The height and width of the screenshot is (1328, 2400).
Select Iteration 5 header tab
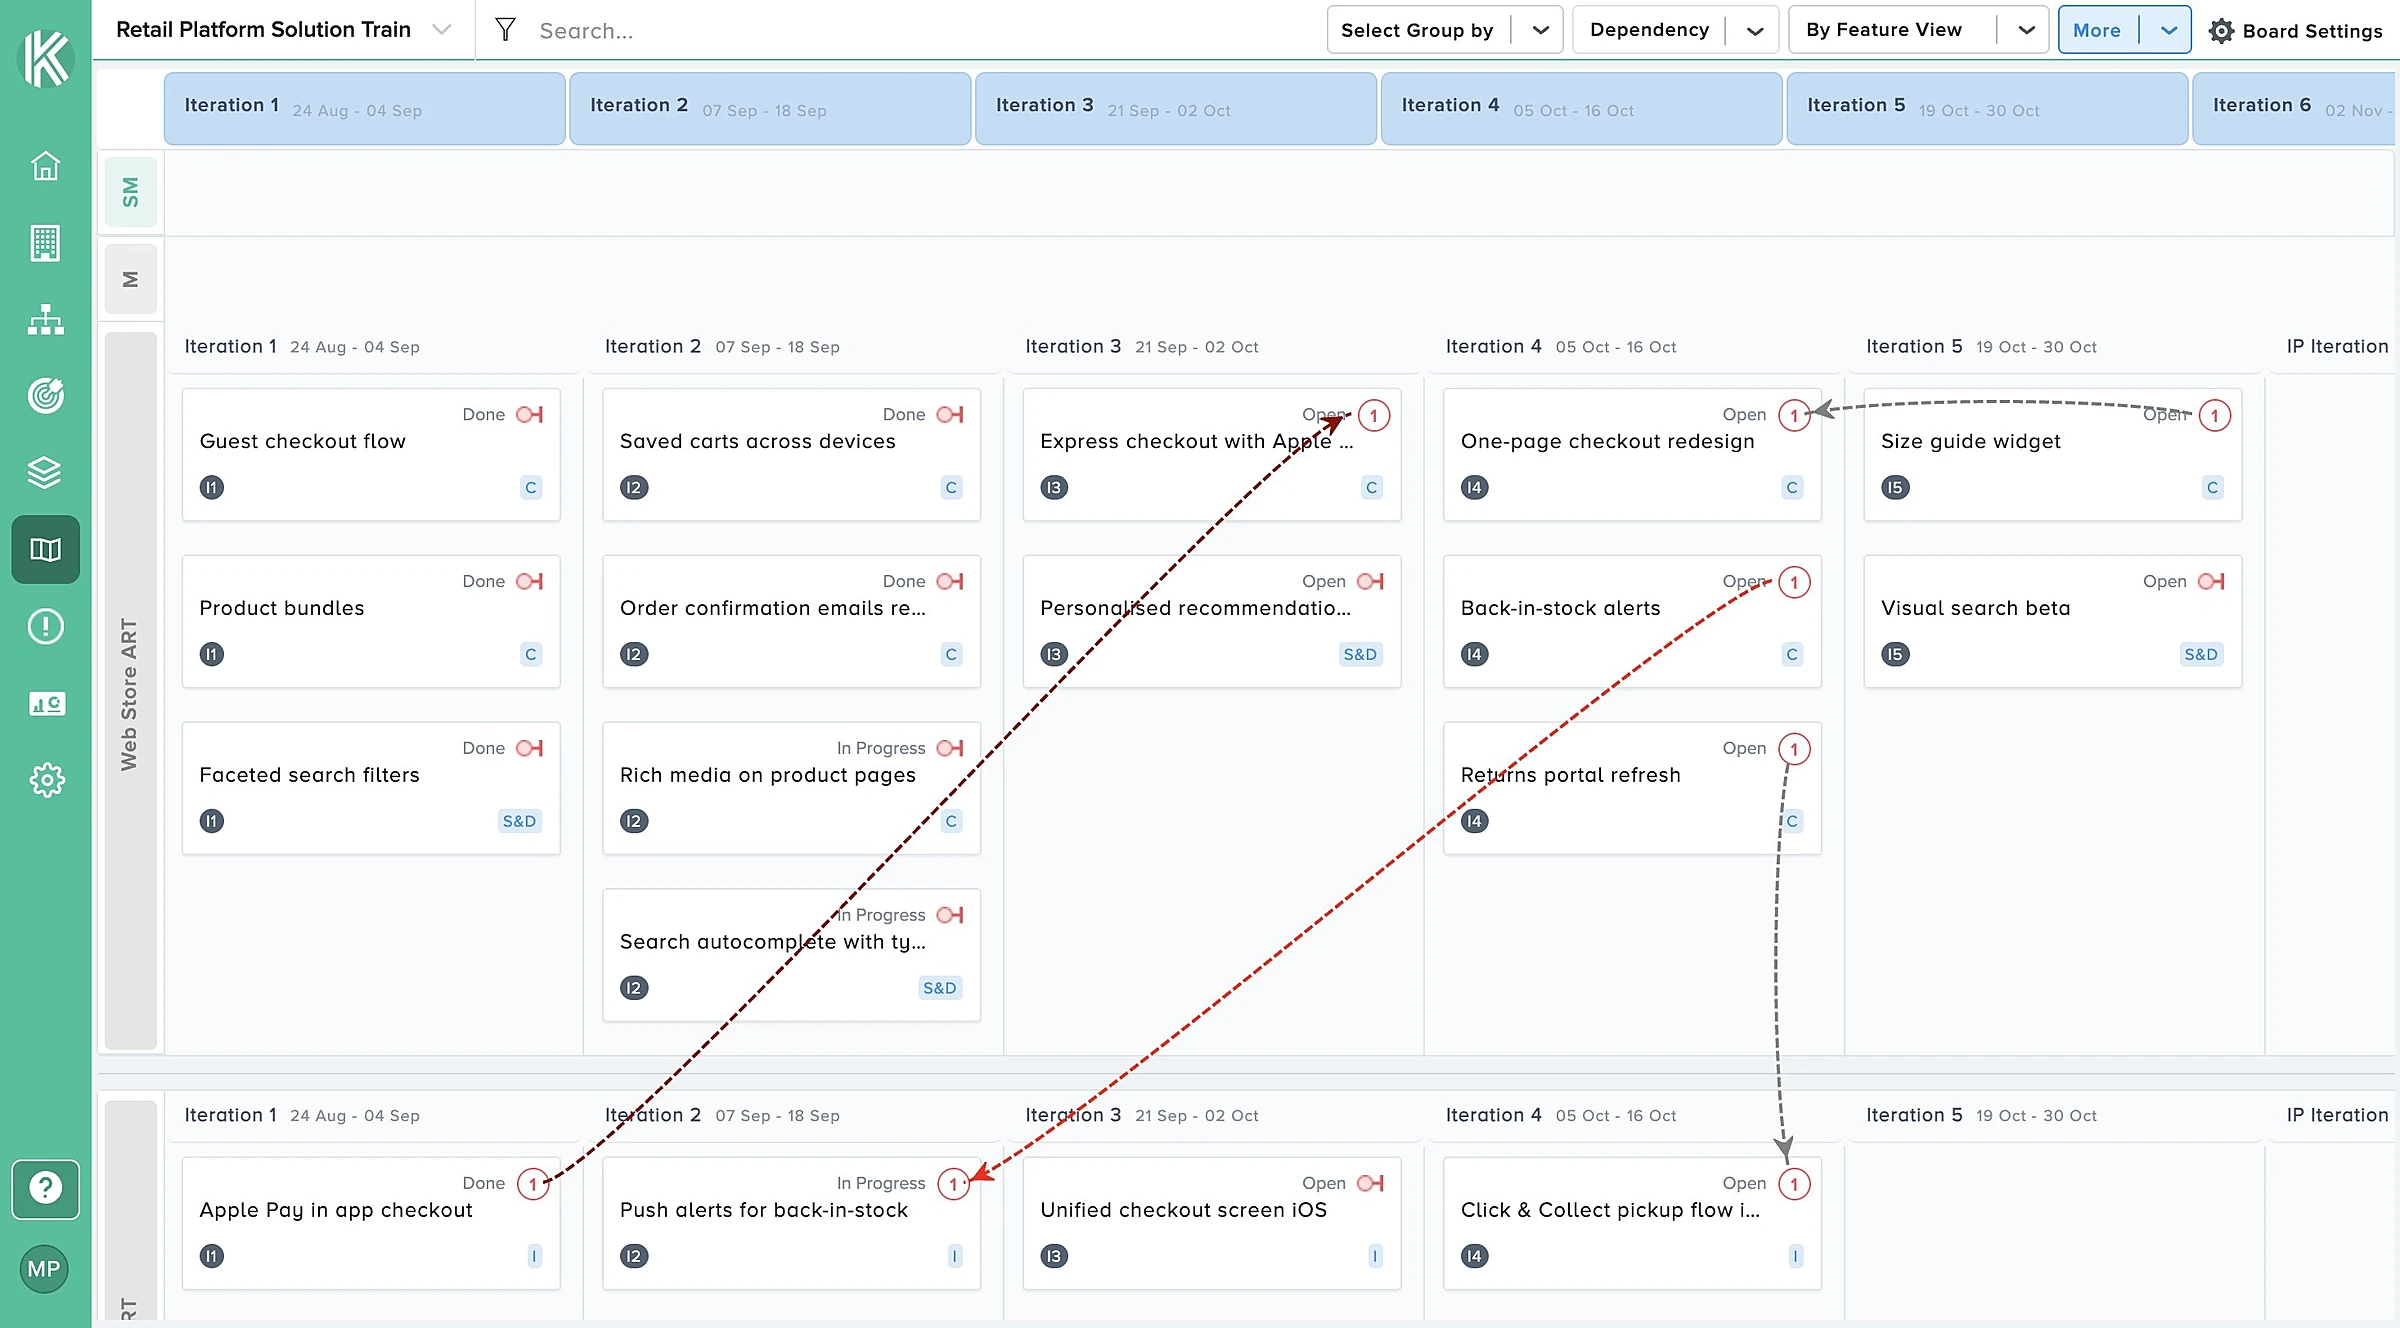[1988, 108]
